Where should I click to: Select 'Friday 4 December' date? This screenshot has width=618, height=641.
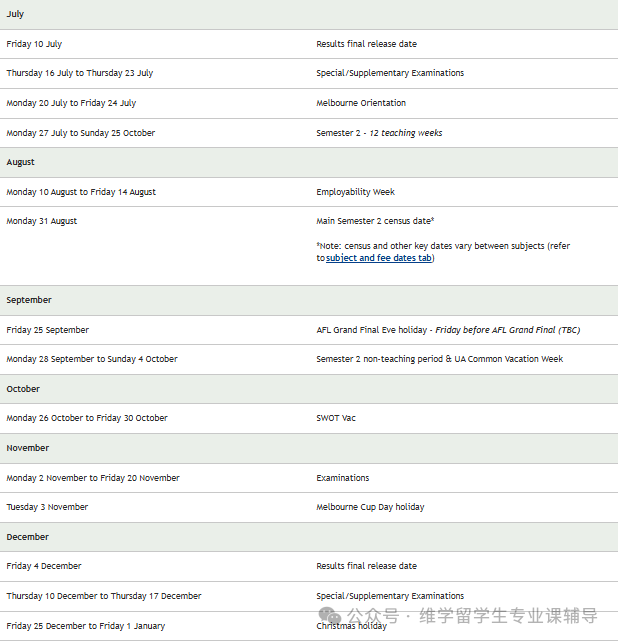44,566
